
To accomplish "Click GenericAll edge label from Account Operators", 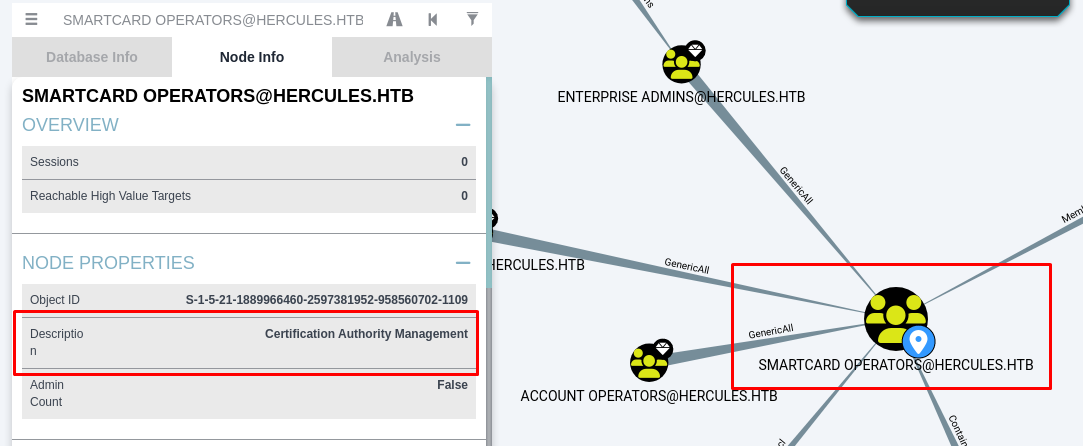I will (770, 331).
